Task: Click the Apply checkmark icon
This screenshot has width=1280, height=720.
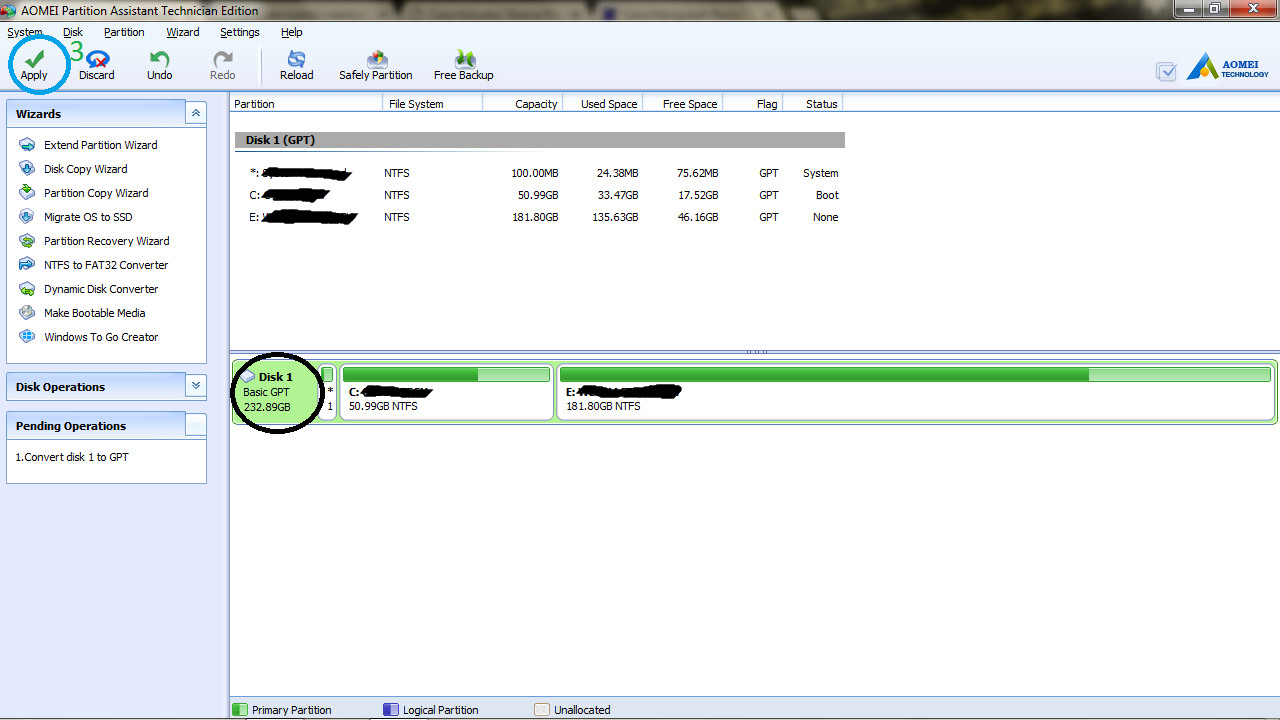Action: [34, 59]
